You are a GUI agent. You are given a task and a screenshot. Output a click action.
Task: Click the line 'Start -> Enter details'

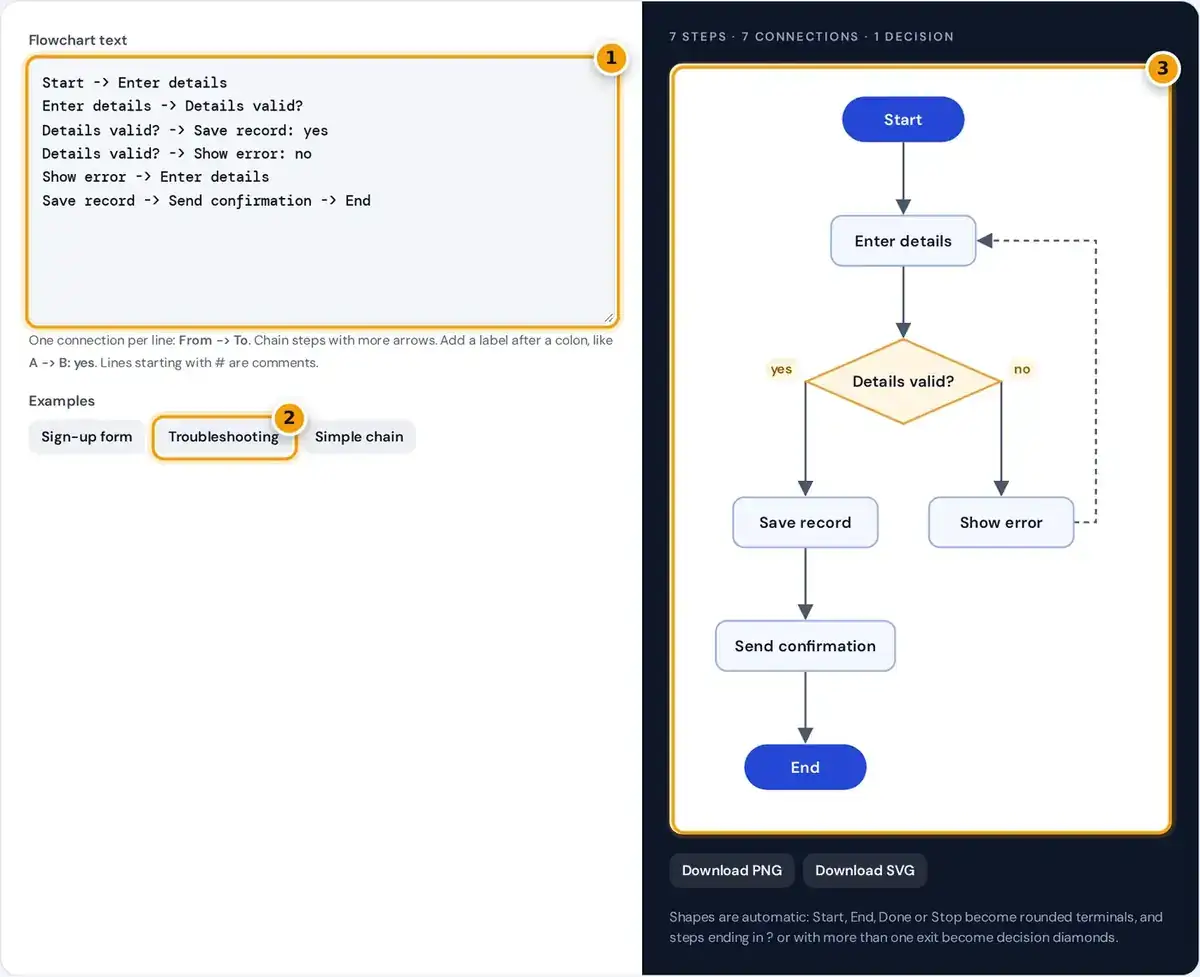click(x=135, y=83)
